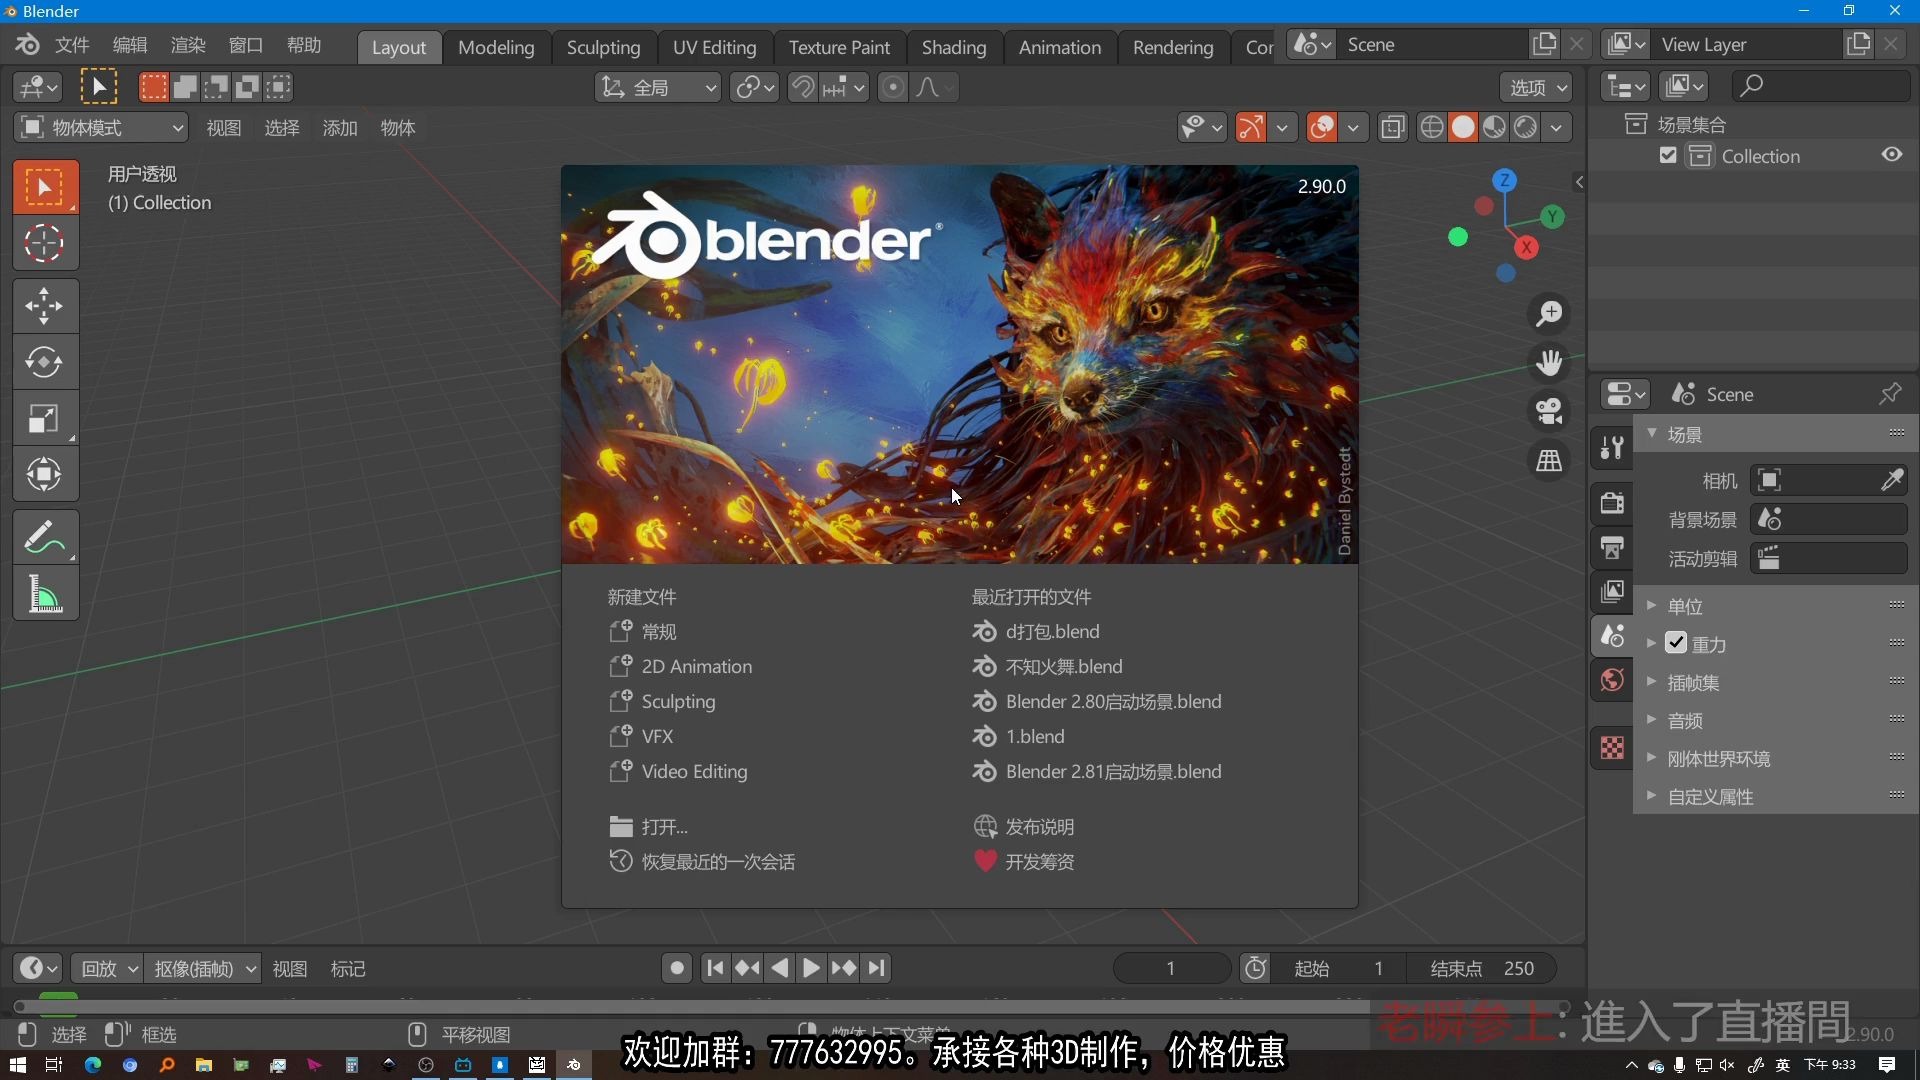Create new 2D Animation file
Image resolution: width=1920 pixels, height=1080 pixels.
point(680,666)
